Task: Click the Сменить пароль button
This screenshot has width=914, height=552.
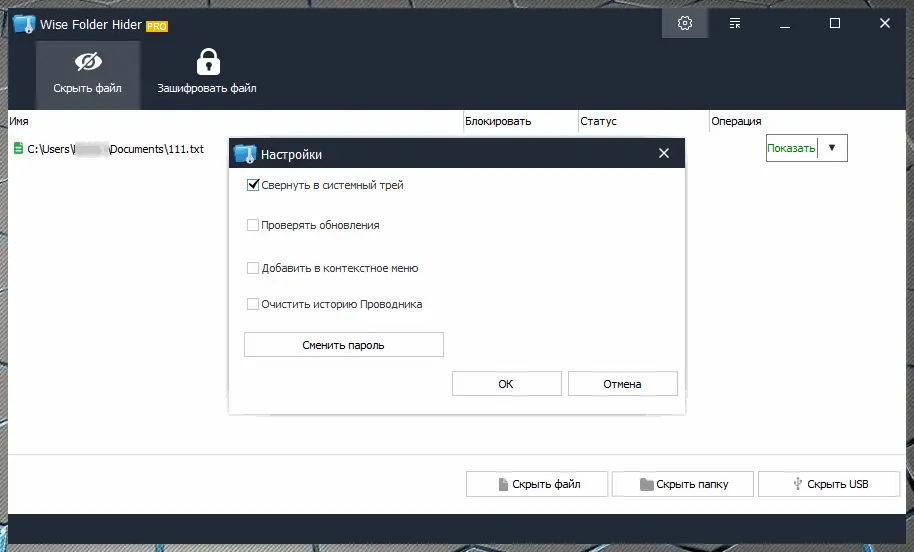Action: coord(344,344)
